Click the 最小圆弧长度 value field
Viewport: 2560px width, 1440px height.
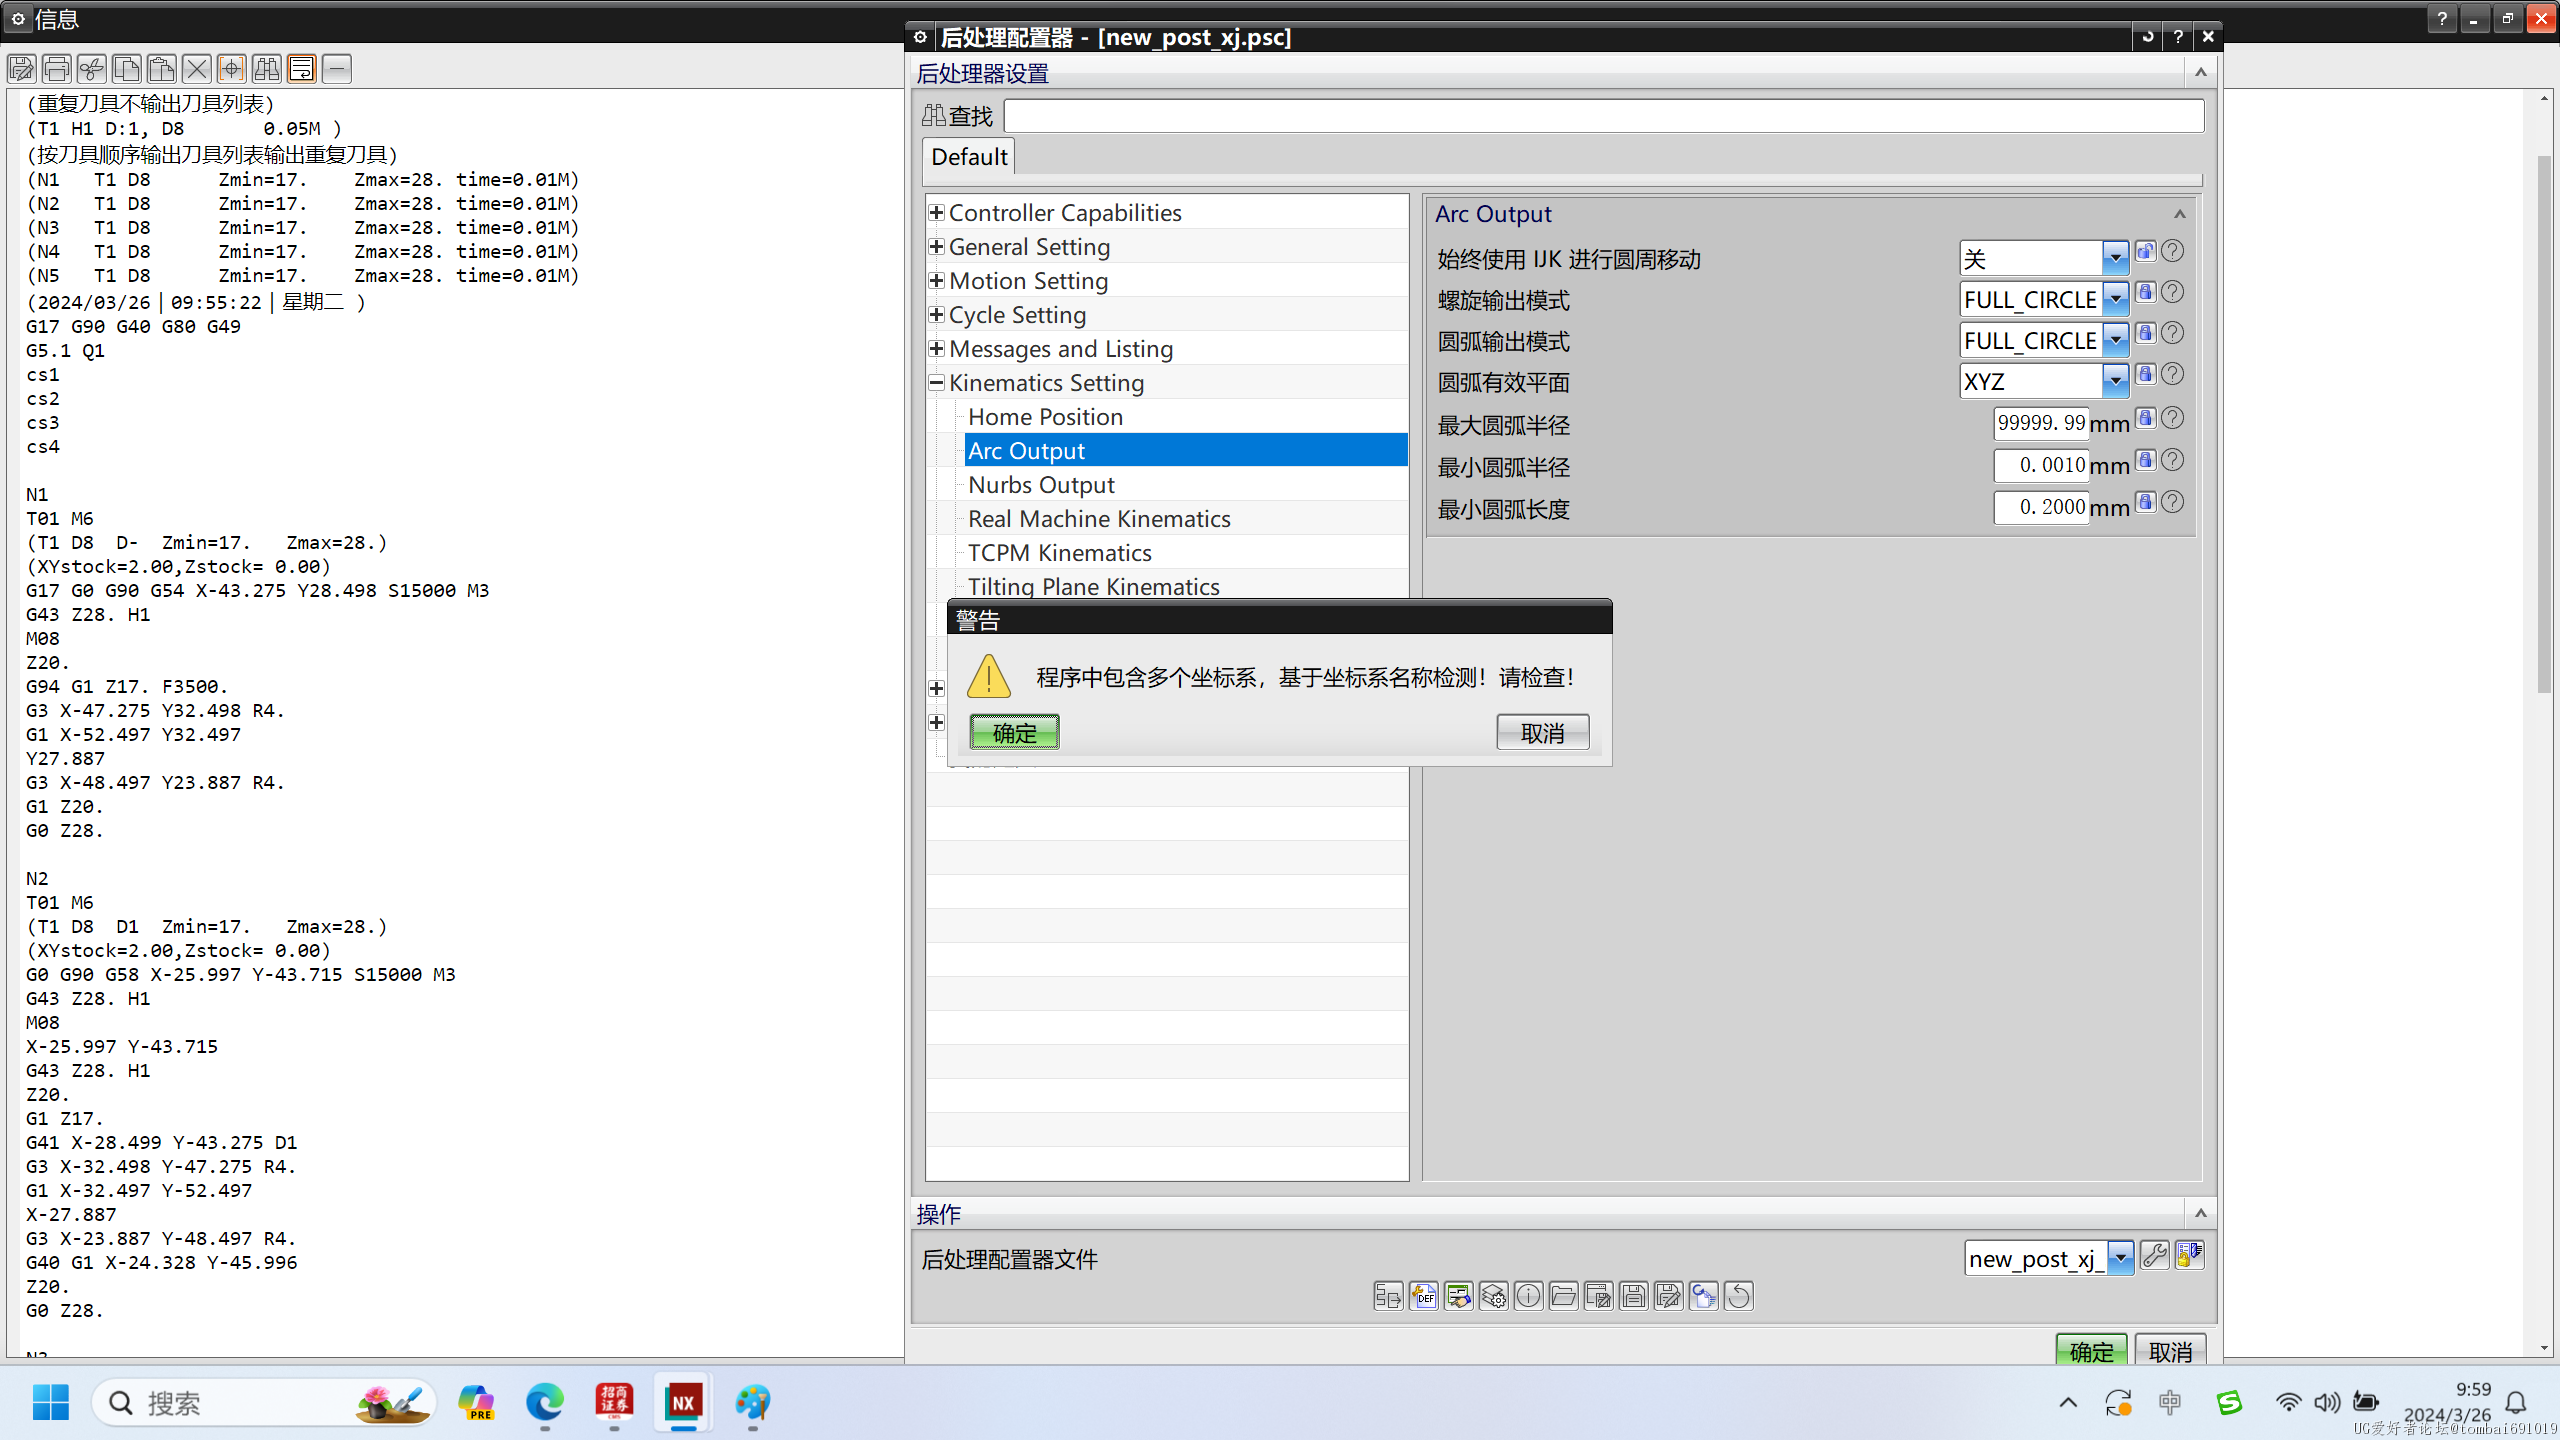(x=2041, y=507)
